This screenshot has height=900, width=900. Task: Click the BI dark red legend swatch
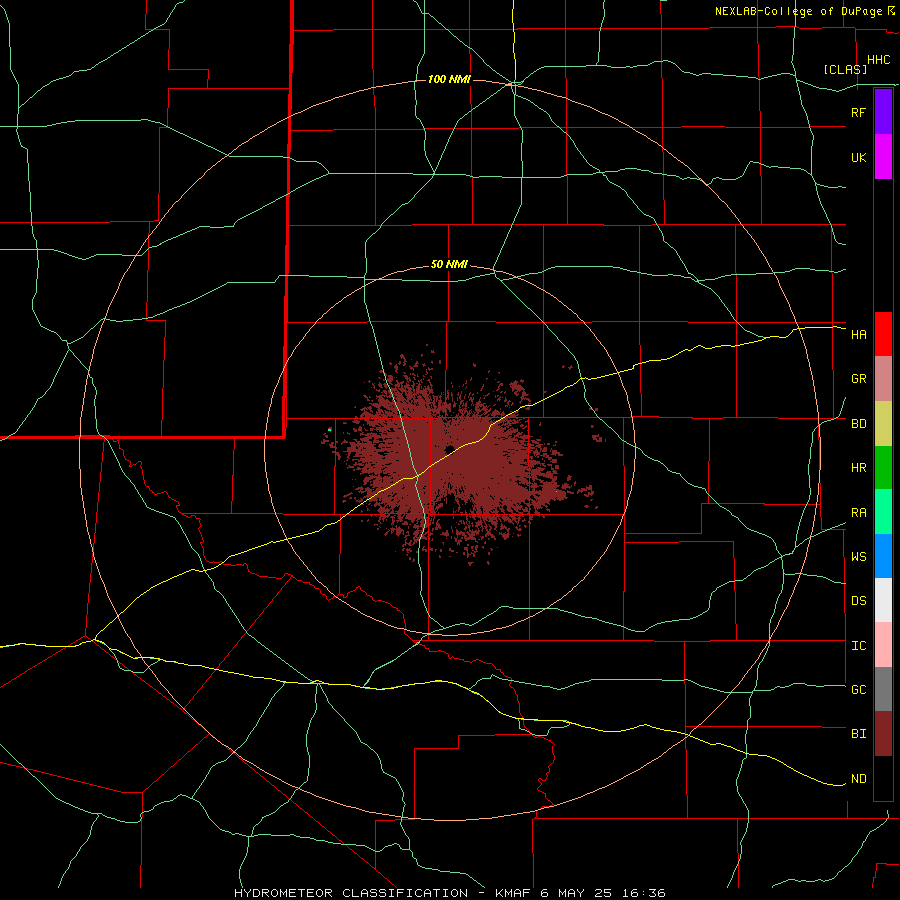pos(883,734)
